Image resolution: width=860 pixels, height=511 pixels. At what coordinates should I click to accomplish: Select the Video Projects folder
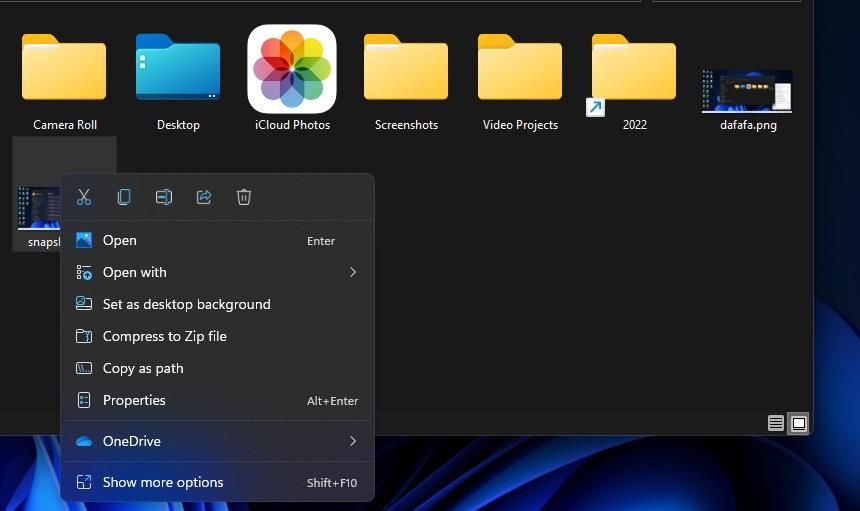(520, 67)
